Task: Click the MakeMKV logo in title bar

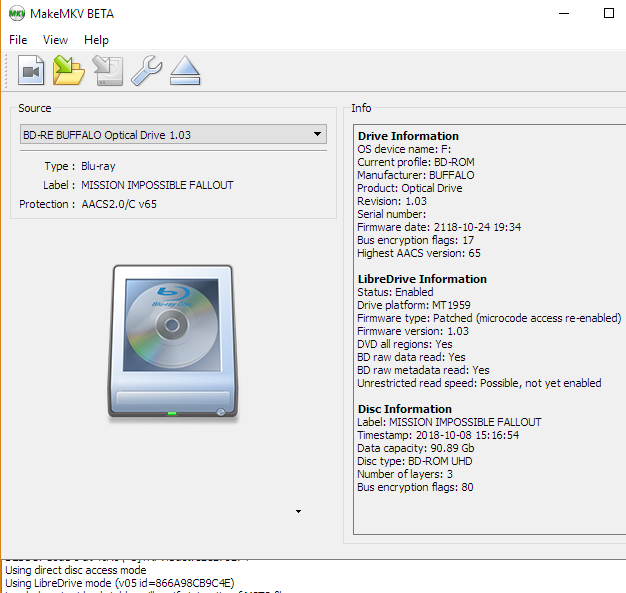Action: tap(17, 14)
